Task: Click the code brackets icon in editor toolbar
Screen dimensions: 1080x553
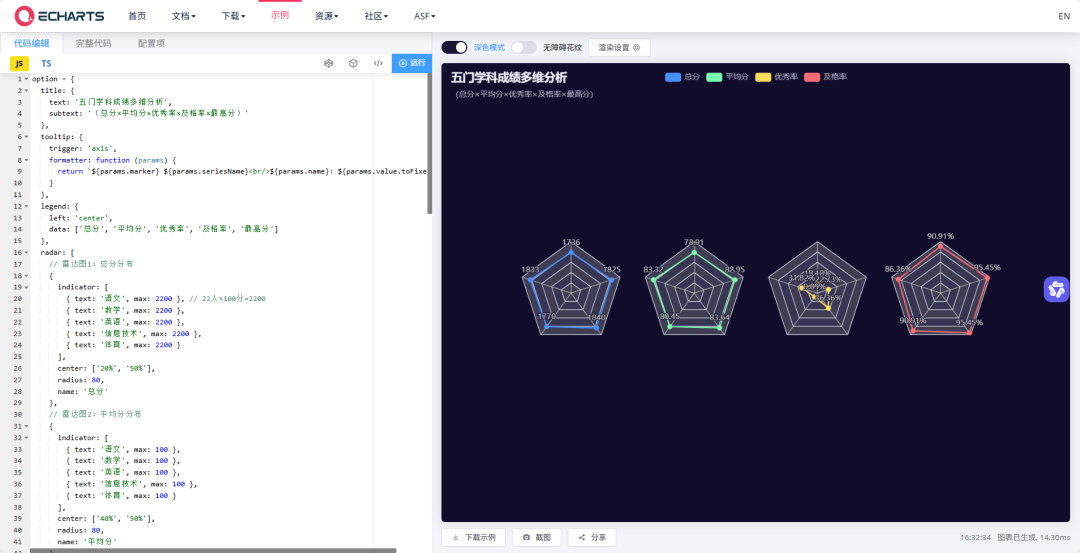Action: coord(378,63)
